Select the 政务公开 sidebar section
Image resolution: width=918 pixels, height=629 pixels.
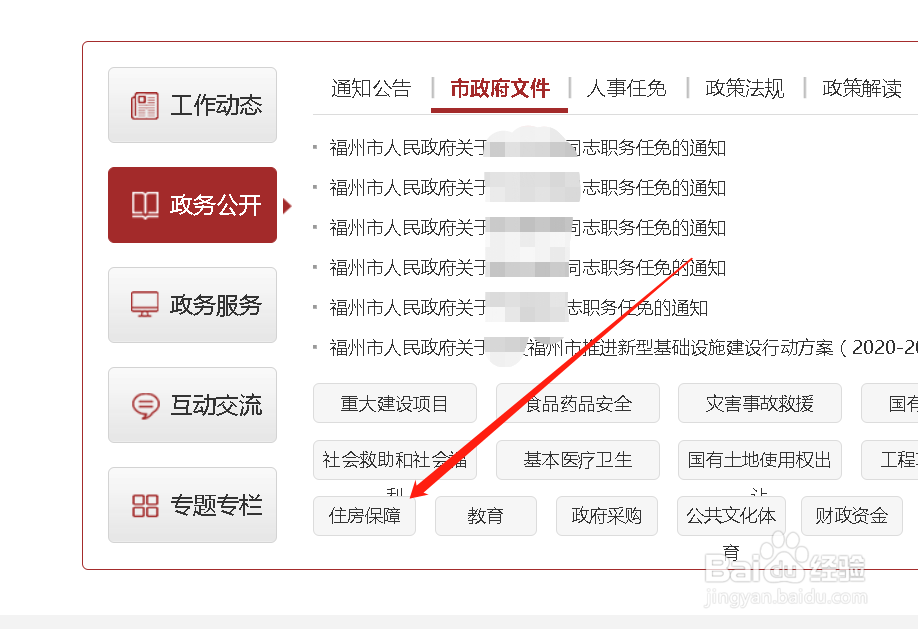(193, 205)
